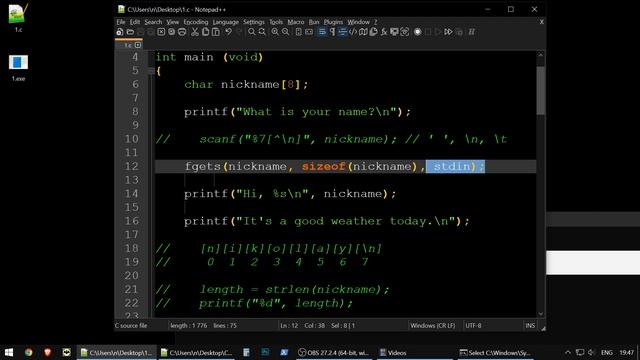Open the View menu

(173, 22)
